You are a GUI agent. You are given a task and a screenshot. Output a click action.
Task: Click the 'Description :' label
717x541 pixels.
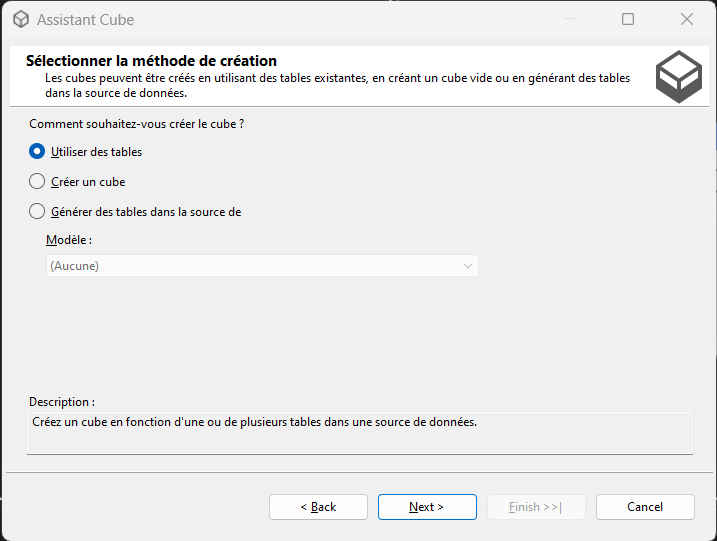pos(62,402)
